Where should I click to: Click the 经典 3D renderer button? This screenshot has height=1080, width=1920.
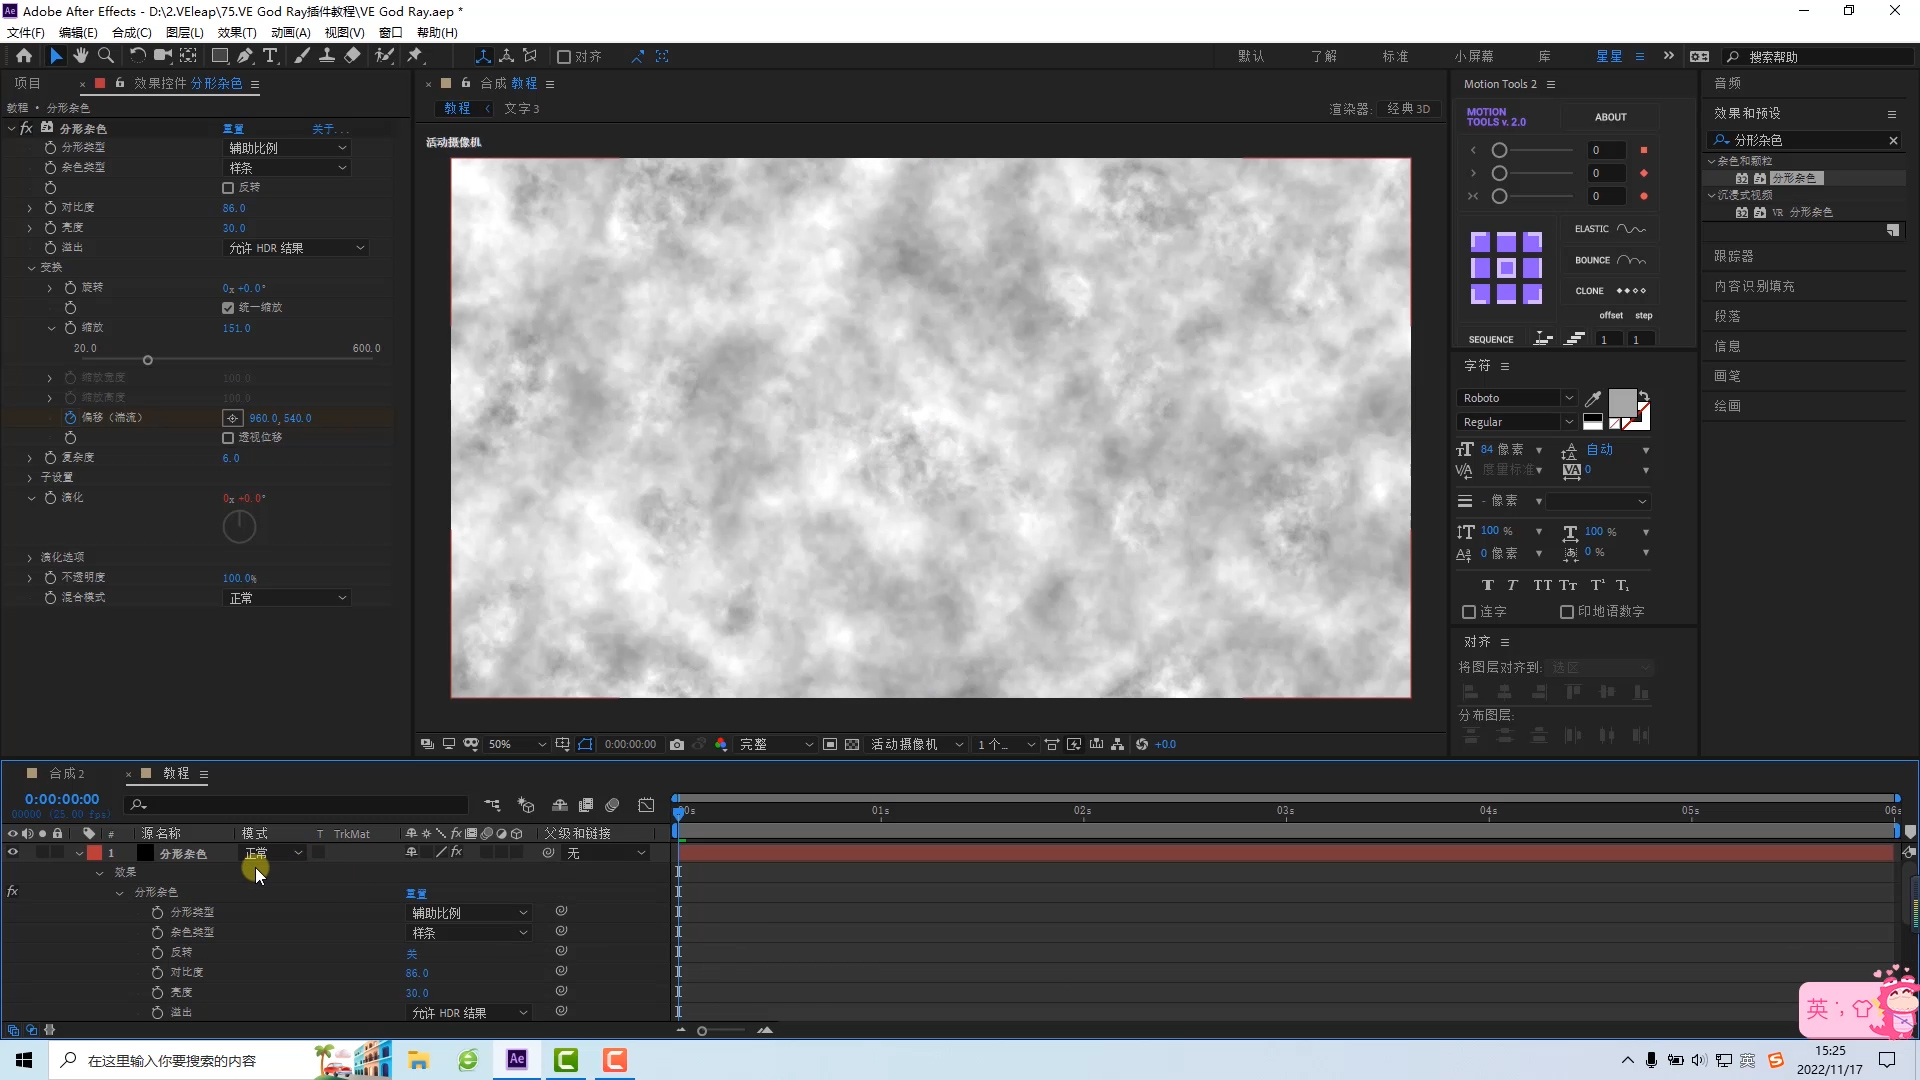(x=1408, y=109)
